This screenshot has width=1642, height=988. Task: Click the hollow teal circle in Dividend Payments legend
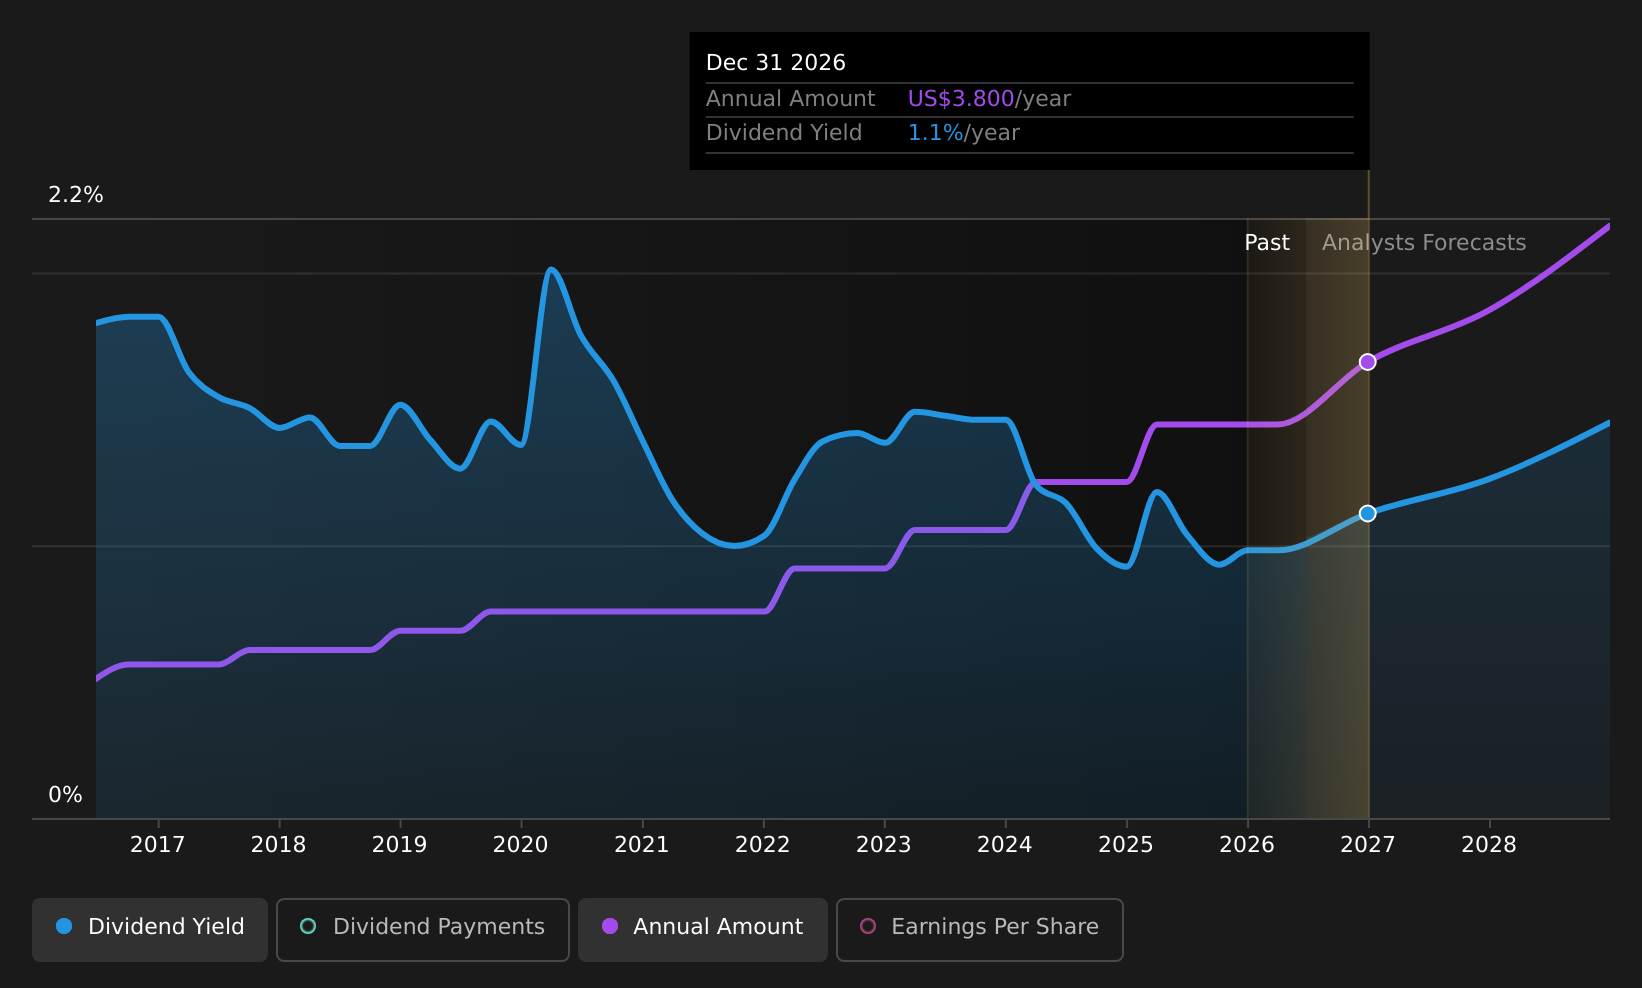point(308,926)
